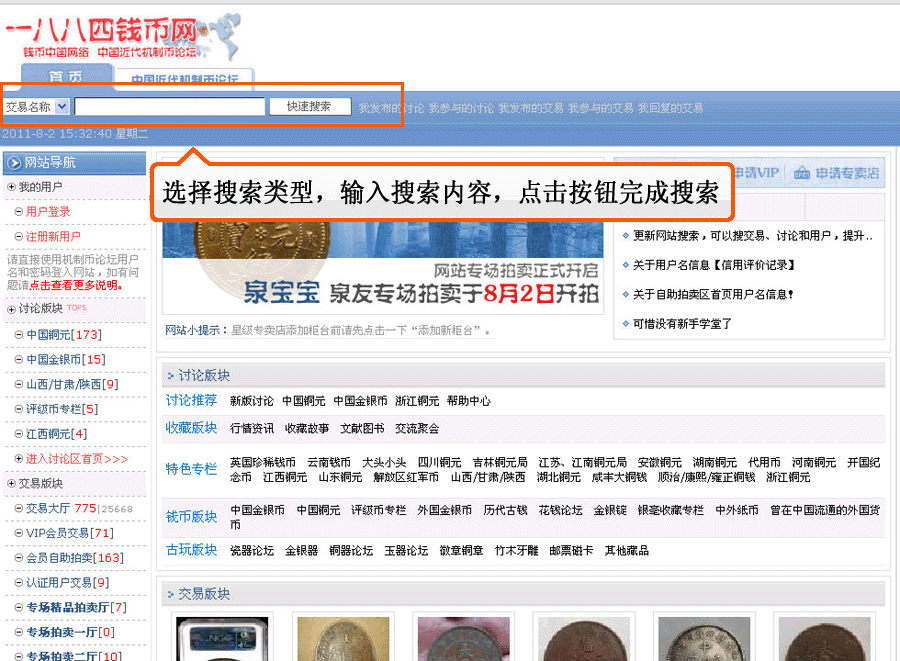
Task: Click the 网站导航 arrow icon in sidebar header
Action: point(14,162)
